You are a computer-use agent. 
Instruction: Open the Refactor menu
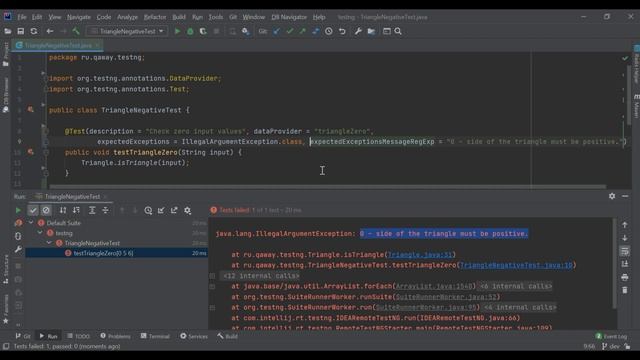coord(155,17)
